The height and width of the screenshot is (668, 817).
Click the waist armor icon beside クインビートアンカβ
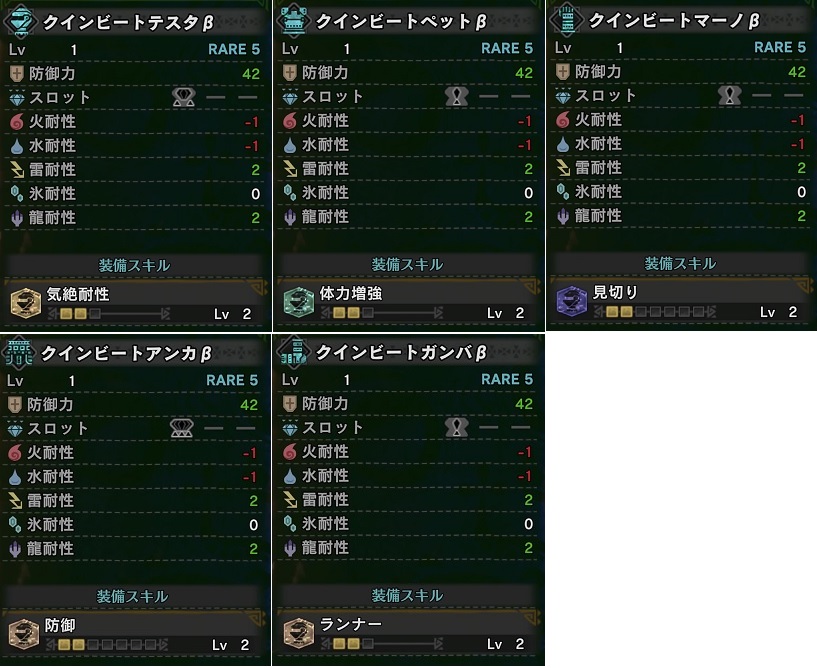point(19,353)
